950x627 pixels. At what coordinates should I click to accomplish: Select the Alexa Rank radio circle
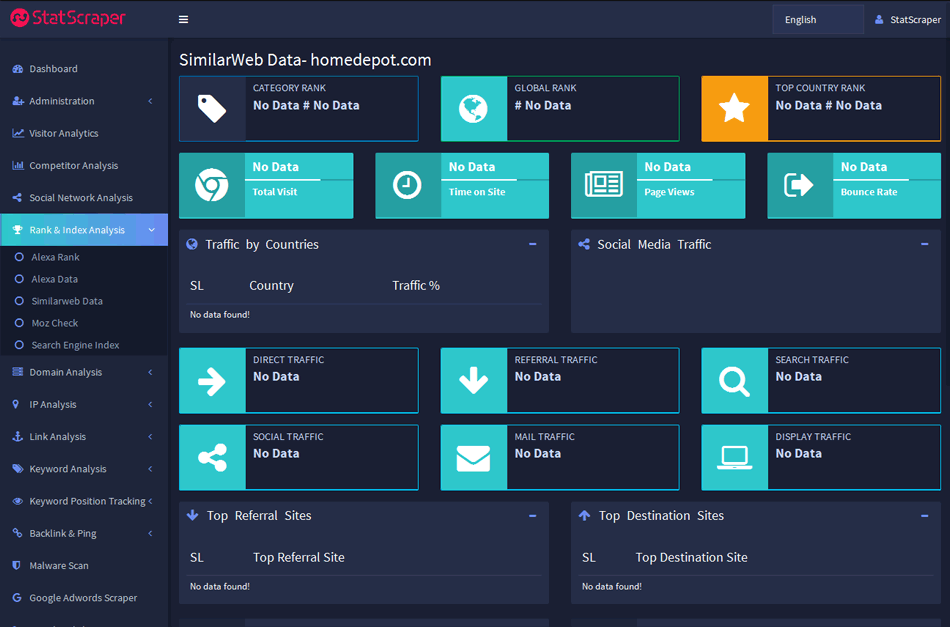pyautogui.click(x=19, y=257)
